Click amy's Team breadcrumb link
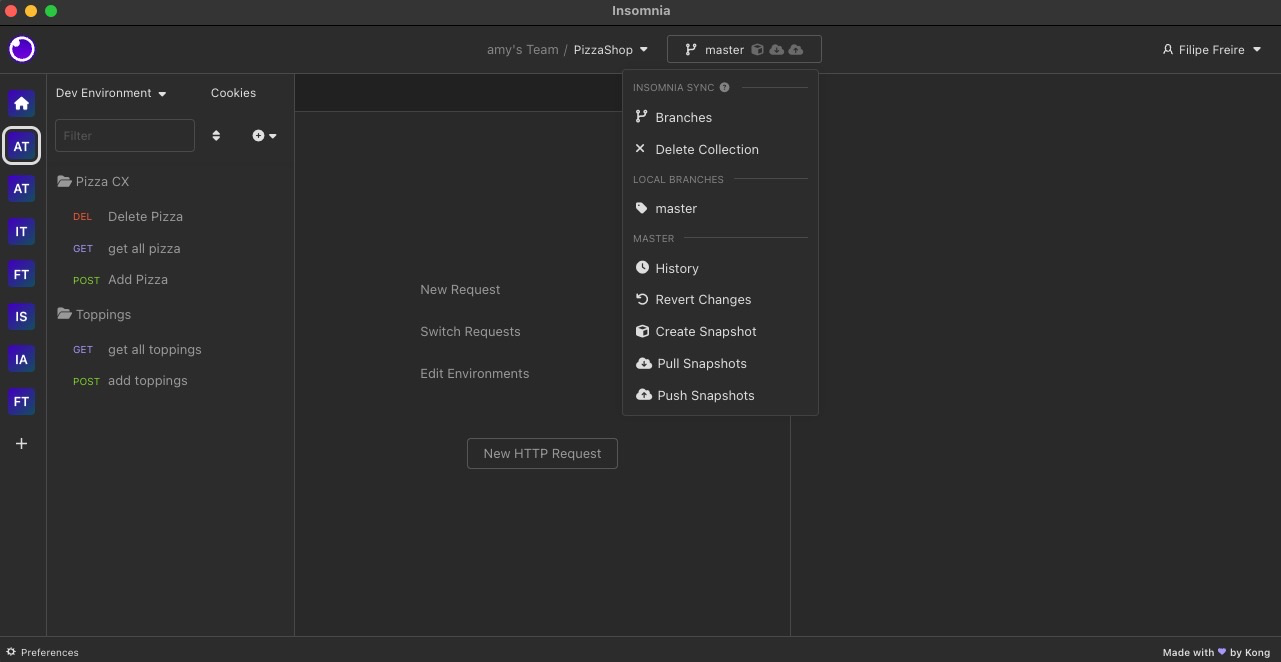Image resolution: width=1281 pixels, height=662 pixels. 522,49
